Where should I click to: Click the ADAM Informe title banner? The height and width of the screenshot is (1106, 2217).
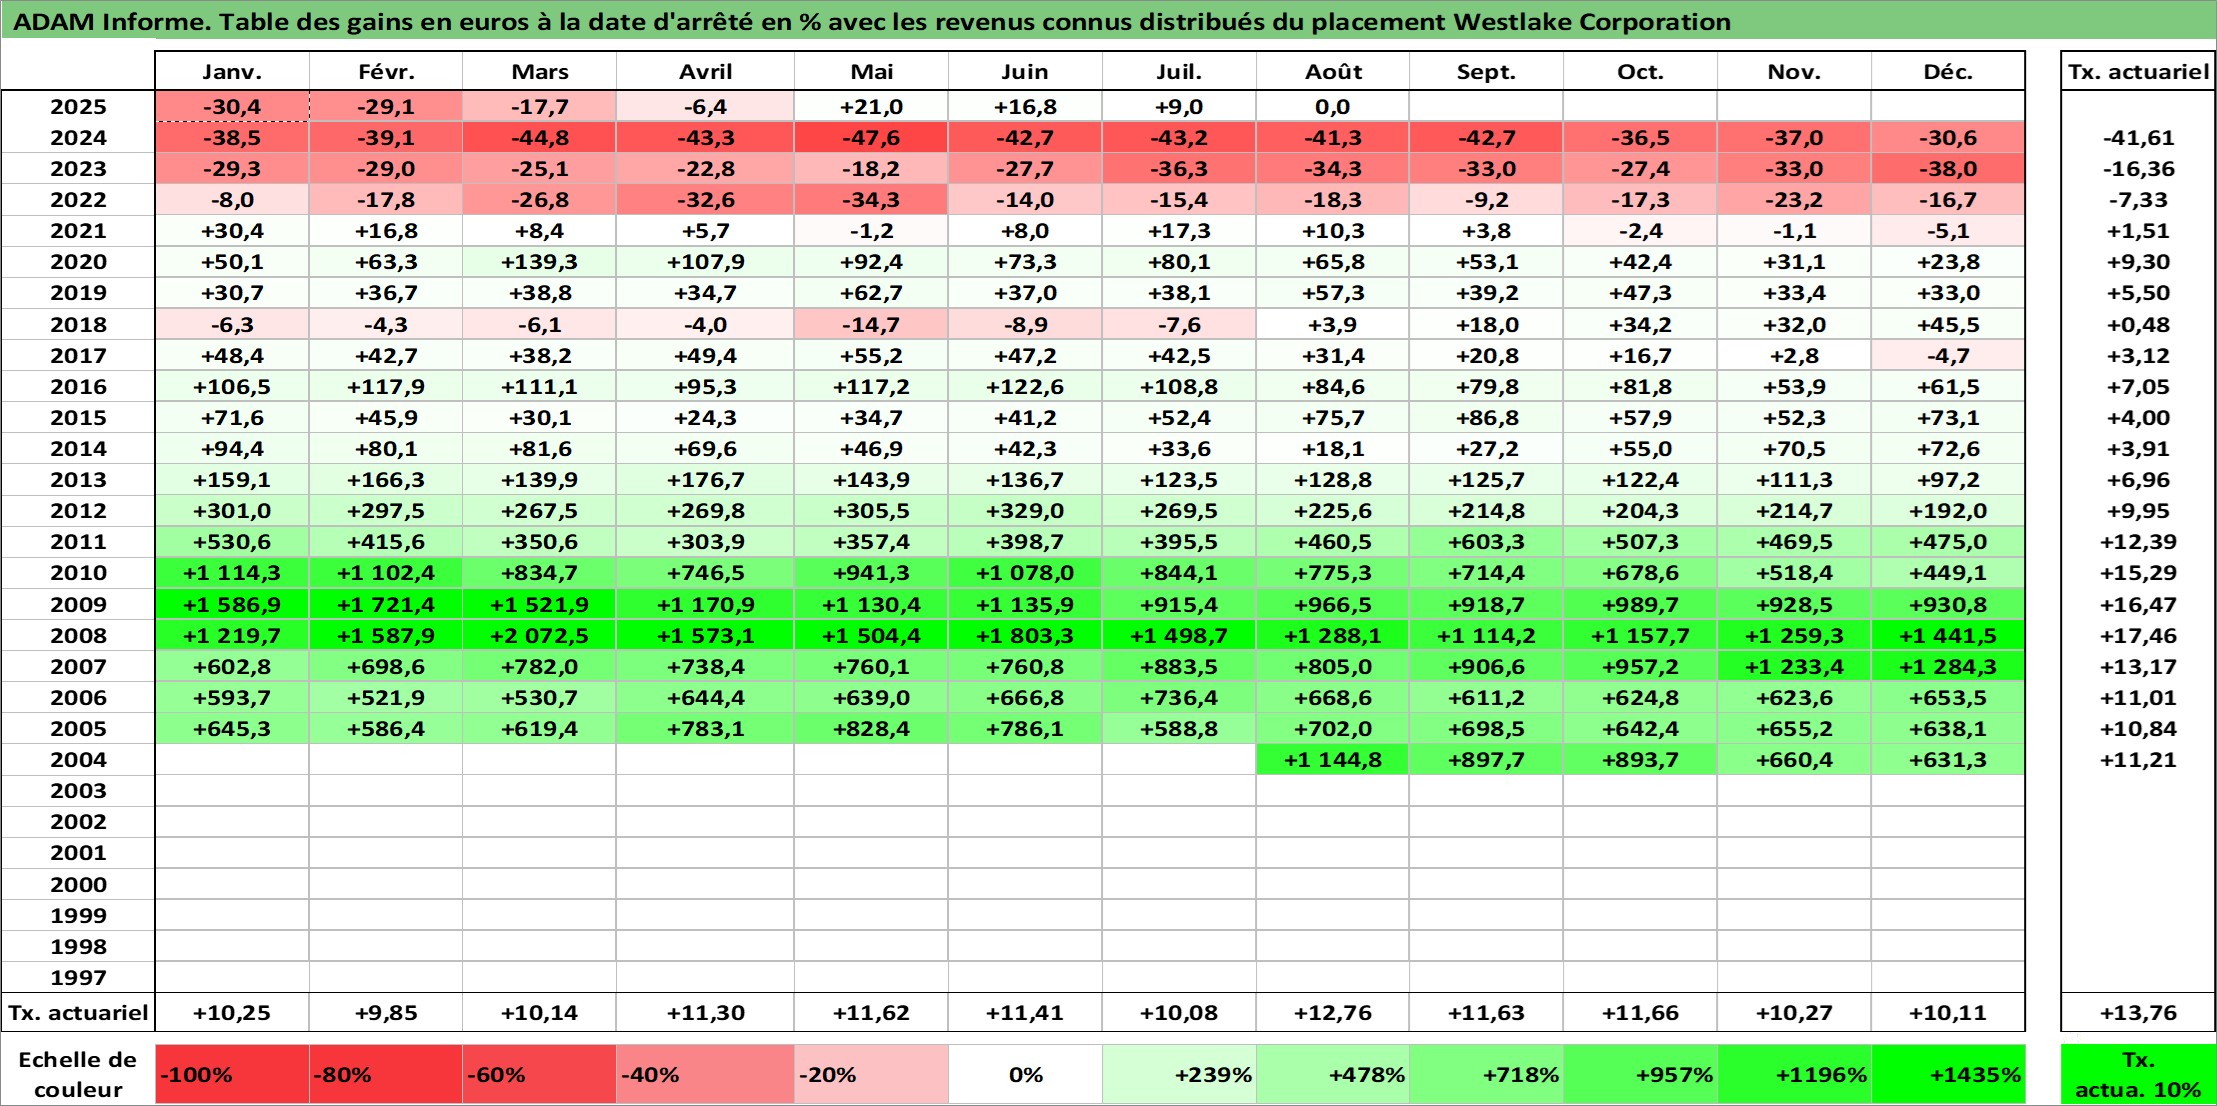click(1108, 21)
